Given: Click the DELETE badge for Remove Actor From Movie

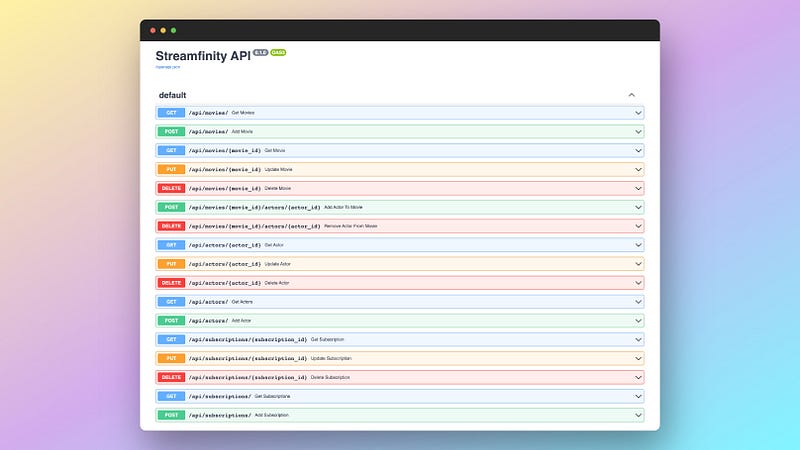Looking at the screenshot, I should pos(171,226).
